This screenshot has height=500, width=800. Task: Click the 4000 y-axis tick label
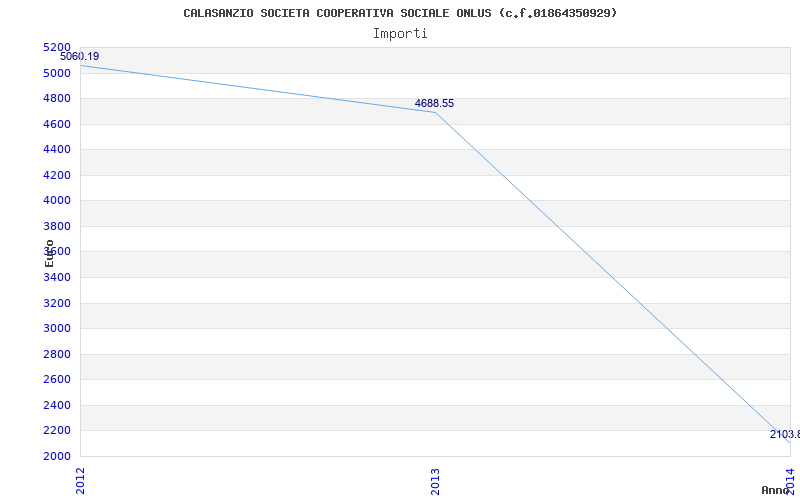click(x=57, y=201)
